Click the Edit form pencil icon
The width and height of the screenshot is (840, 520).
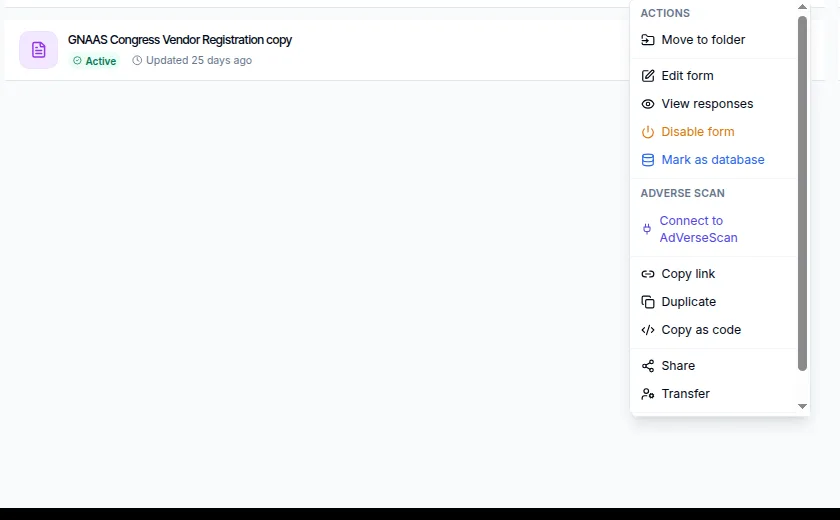[648, 76]
